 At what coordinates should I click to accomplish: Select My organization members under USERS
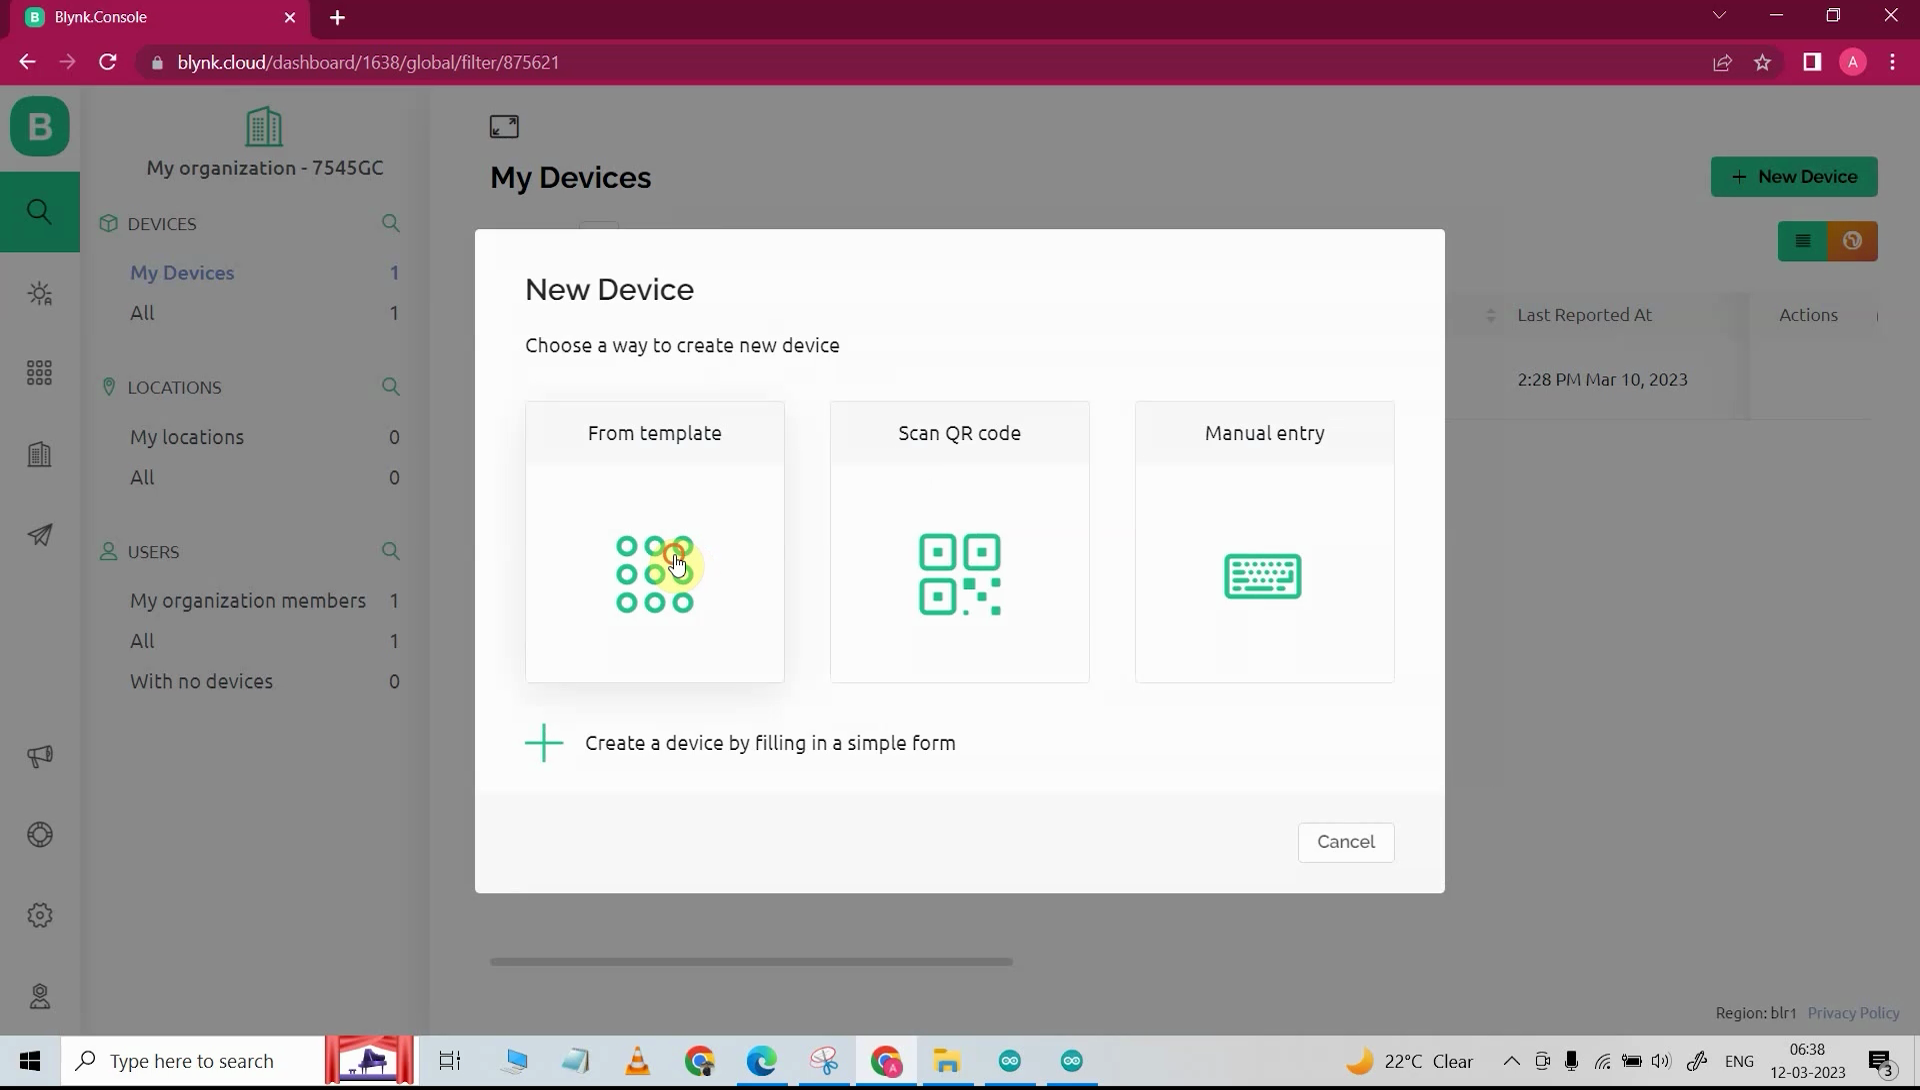247,600
